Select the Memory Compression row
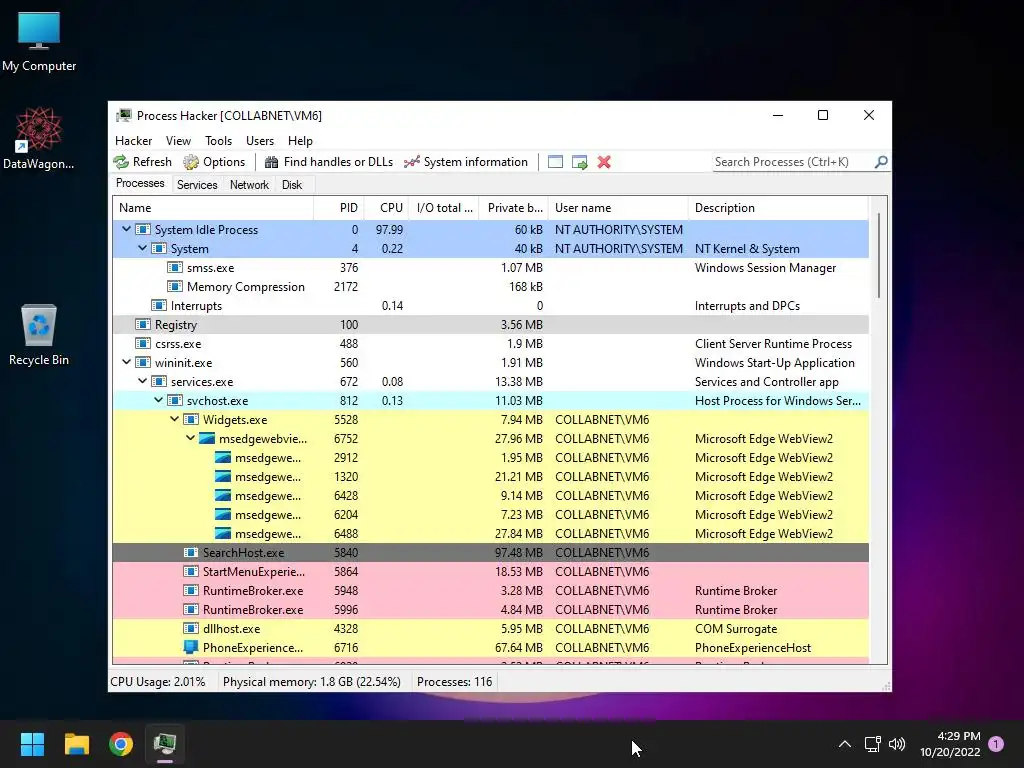Screen dimensions: 1024x768 pos(491,287)
